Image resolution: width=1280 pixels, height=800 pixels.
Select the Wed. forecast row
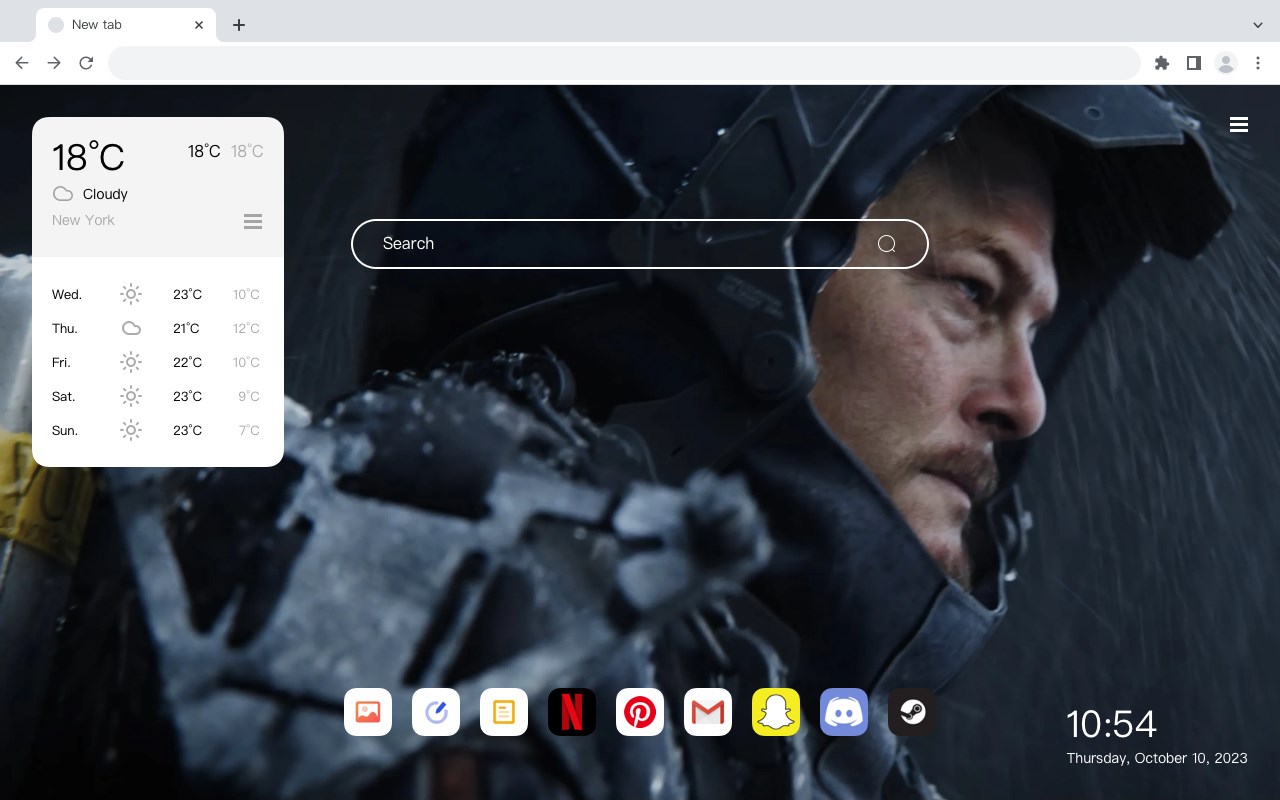click(158, 294)
